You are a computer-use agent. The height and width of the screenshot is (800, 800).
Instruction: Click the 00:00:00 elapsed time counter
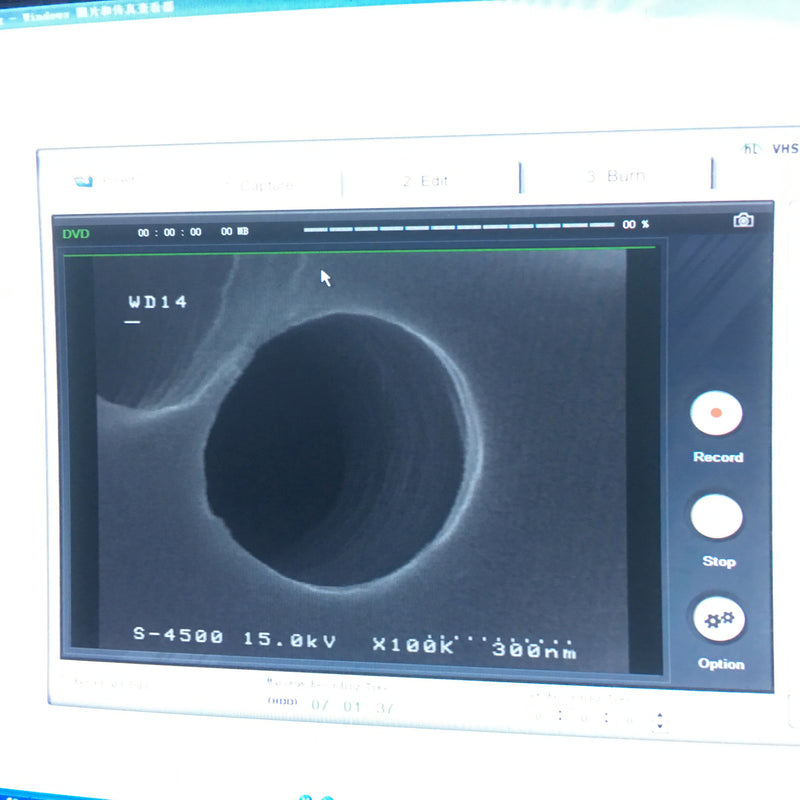pos(169,232)
